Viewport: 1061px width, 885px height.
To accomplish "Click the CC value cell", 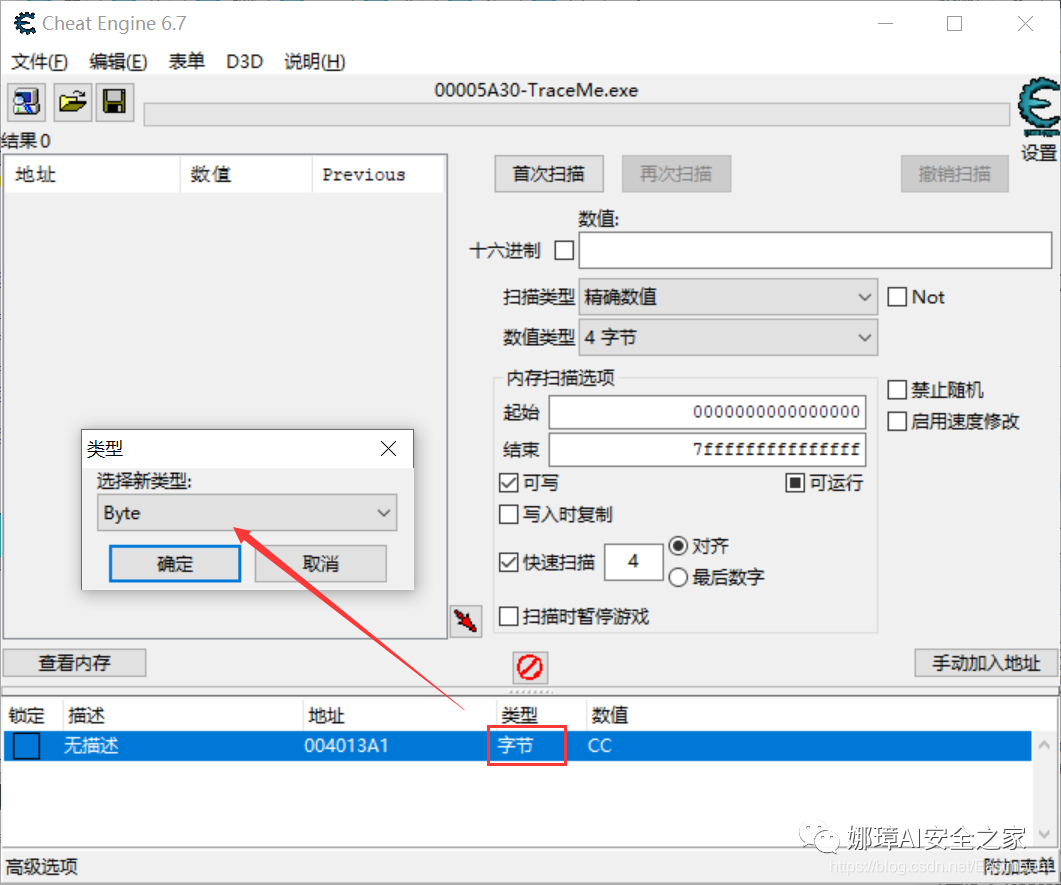I will tap(600, 746).
